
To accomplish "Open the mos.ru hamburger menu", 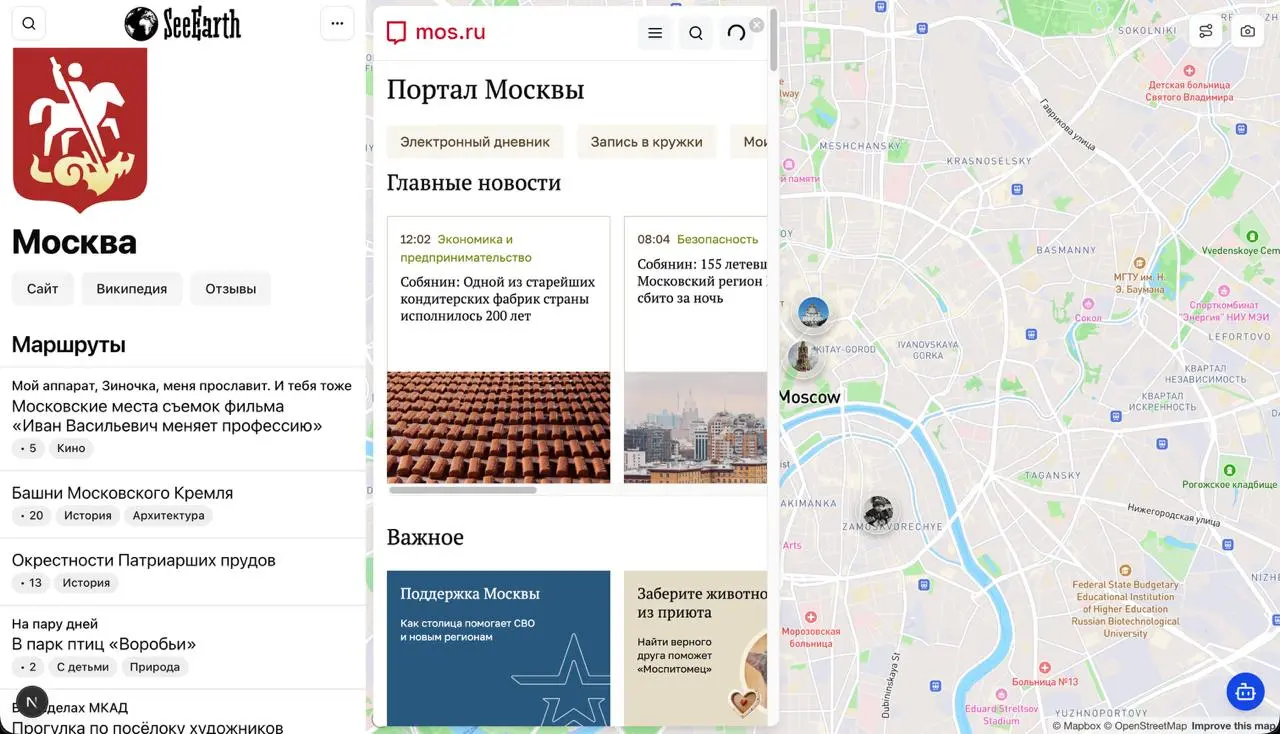I will (x=655, y=33).
